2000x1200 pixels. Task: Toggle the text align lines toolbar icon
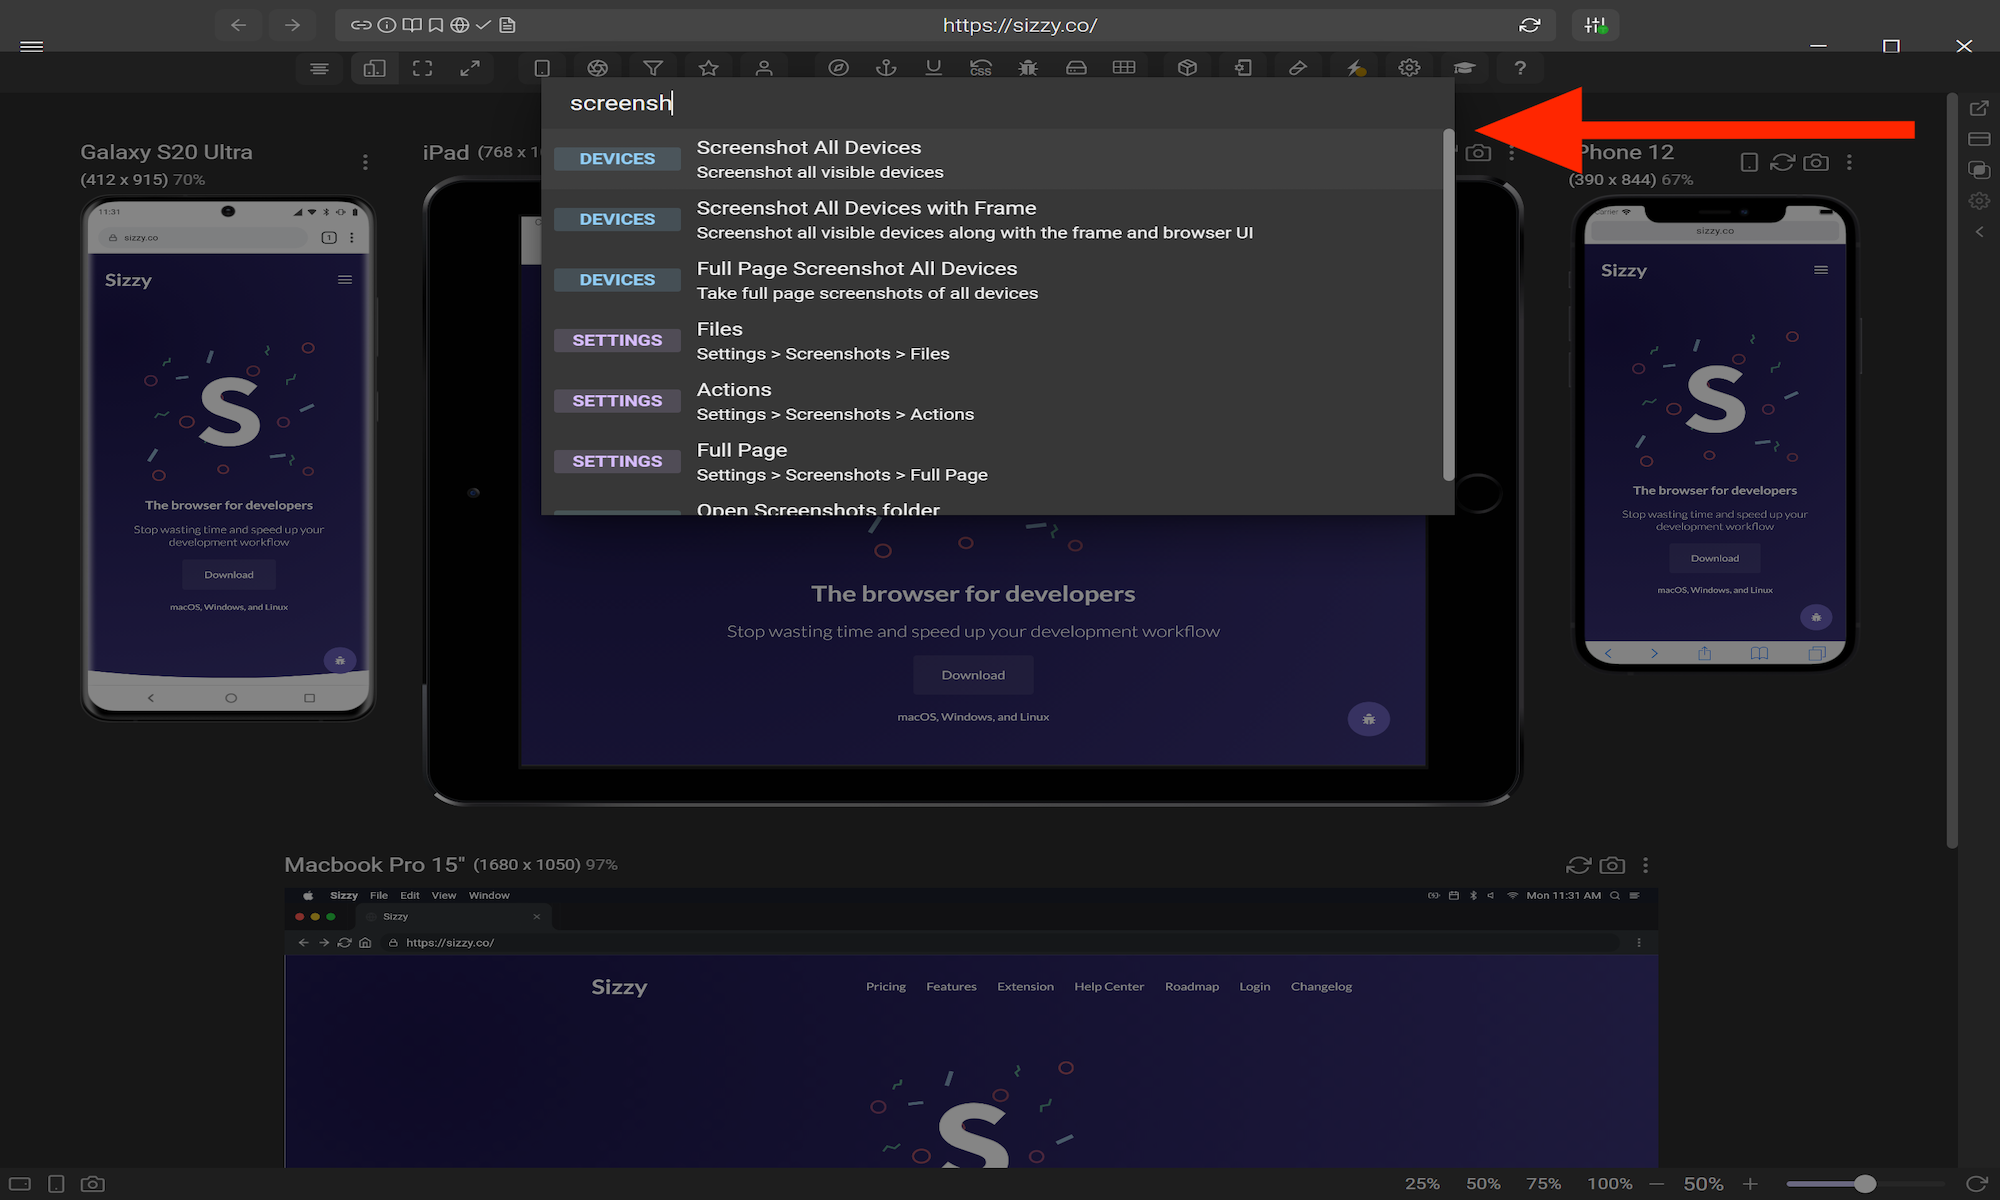(319, 68)
